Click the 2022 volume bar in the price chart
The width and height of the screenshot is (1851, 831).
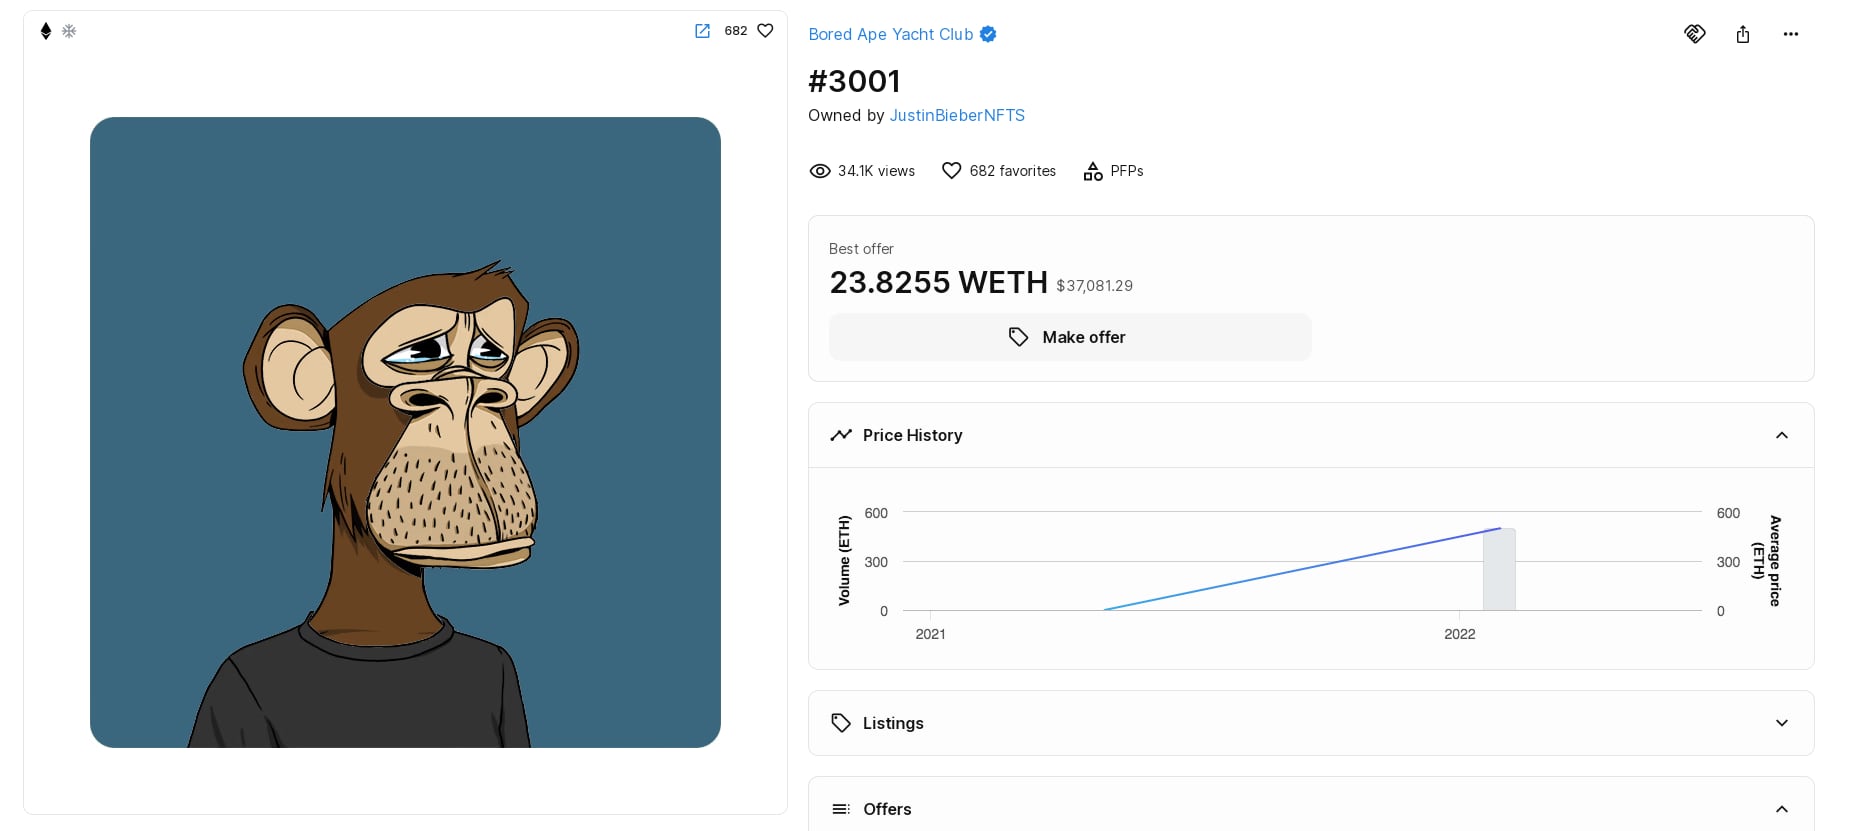1499,570
